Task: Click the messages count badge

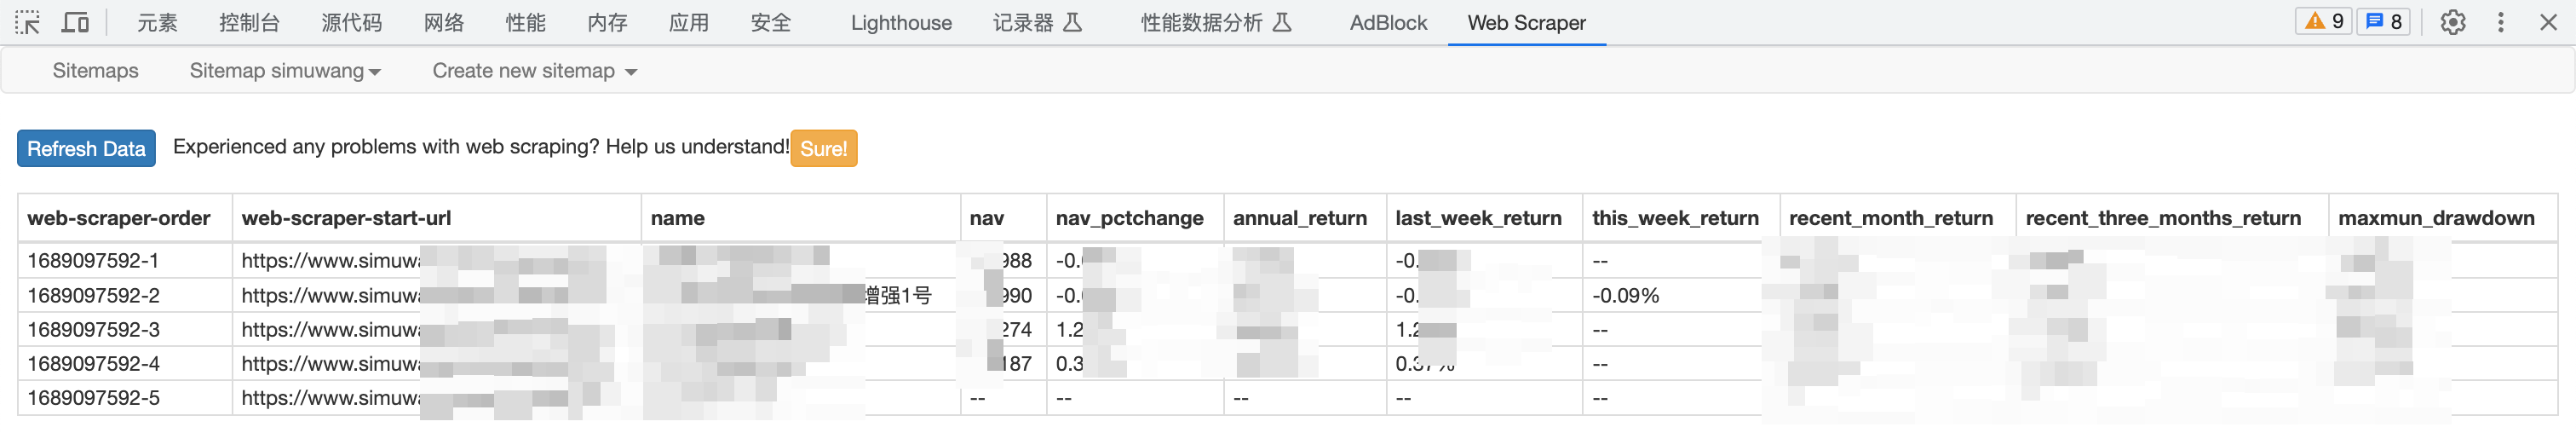Action: click(2384, 21)
